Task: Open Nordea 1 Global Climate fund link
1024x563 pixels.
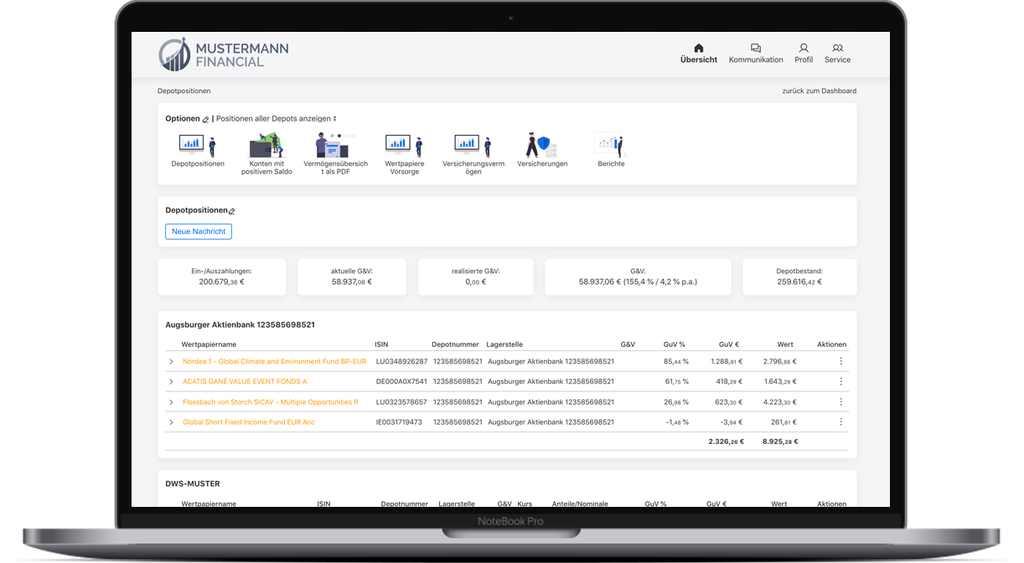Action: (x=274, y=361)
